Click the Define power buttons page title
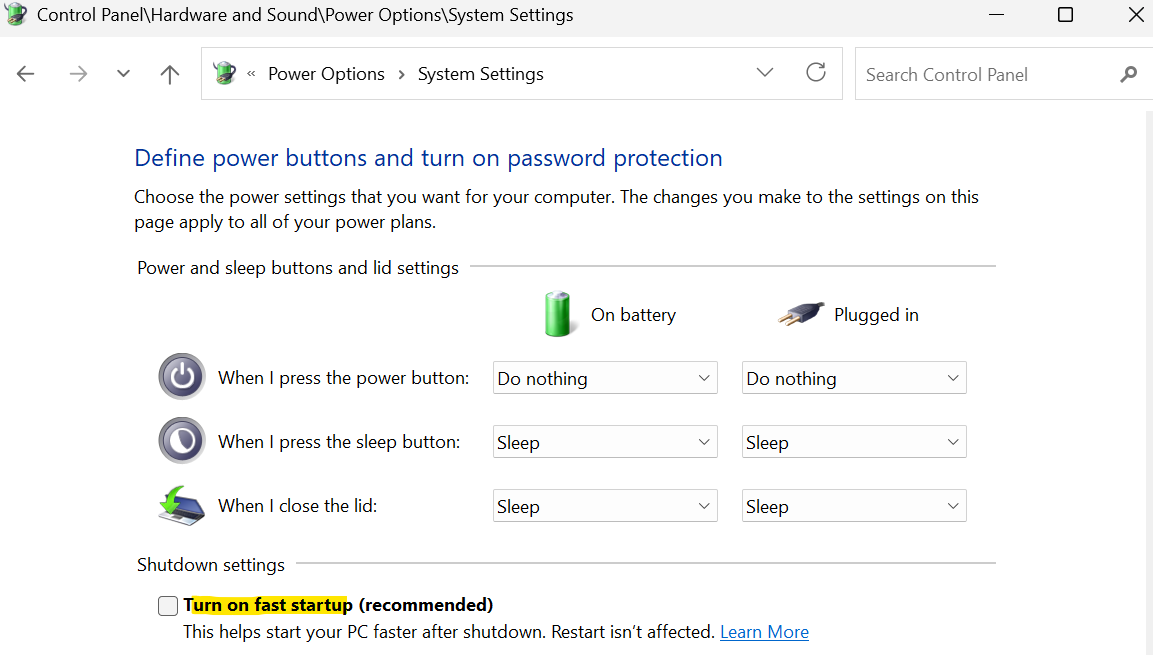 point(428,158)
